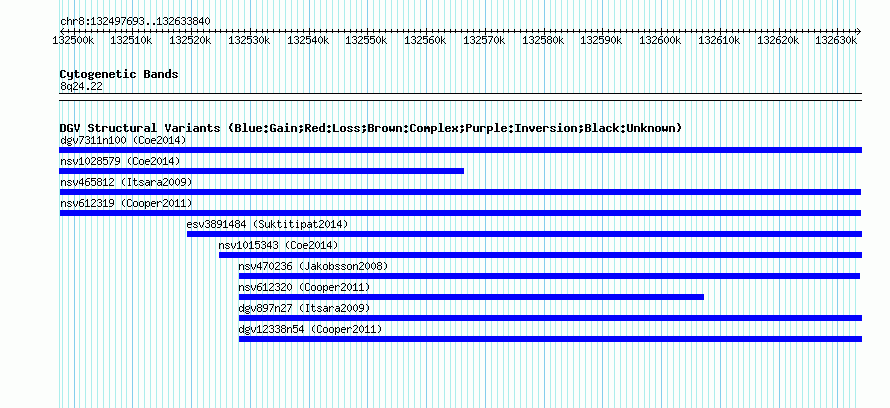Image resolution: width=890 pixels, height=408 pixels.
Task: Click the 132520k ruler tick label
Action: [190, 40]
